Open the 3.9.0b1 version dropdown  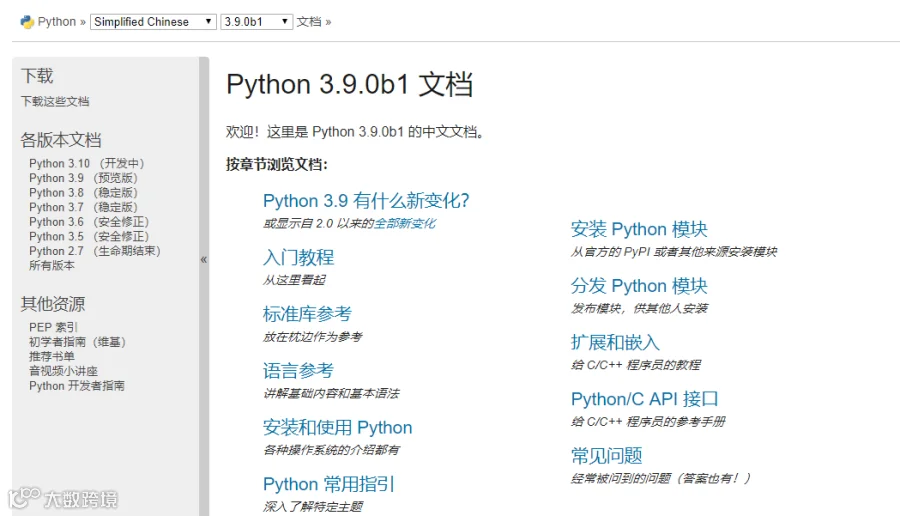pyautogui.click(x=257, y=22)
